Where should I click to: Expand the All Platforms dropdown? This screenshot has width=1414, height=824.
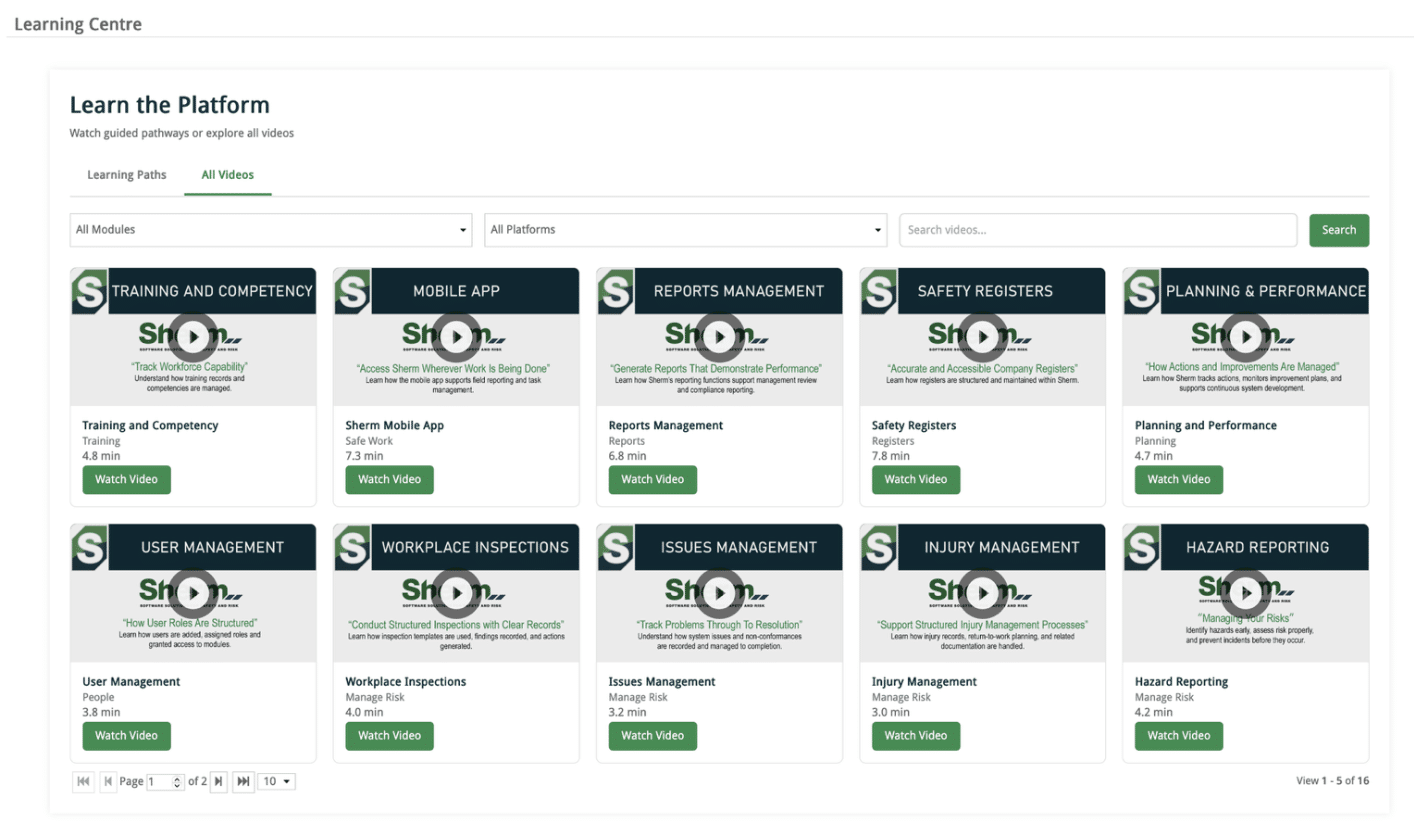coord(685,230)
